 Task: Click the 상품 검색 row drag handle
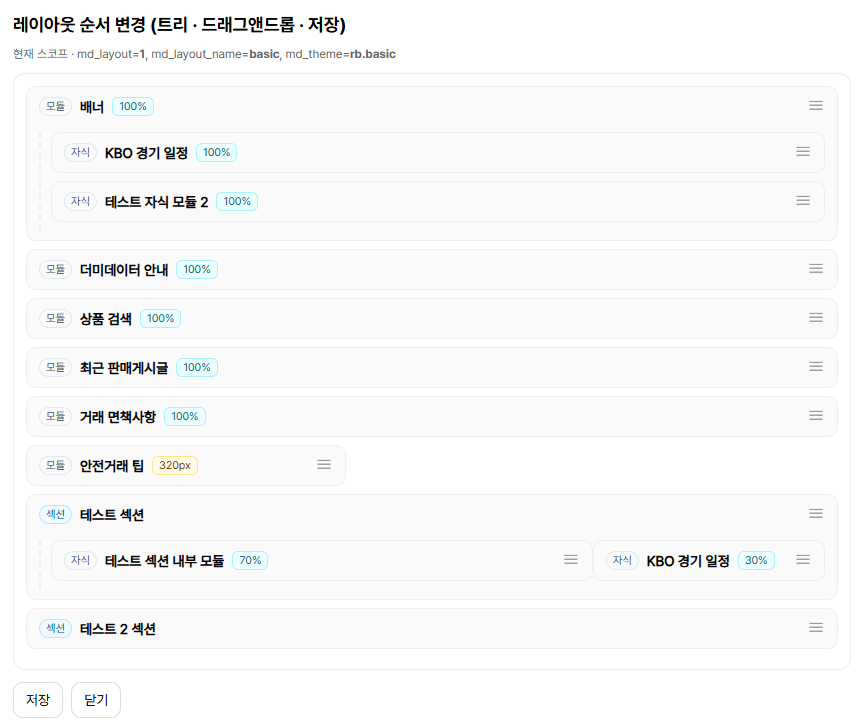click(816, 318)
